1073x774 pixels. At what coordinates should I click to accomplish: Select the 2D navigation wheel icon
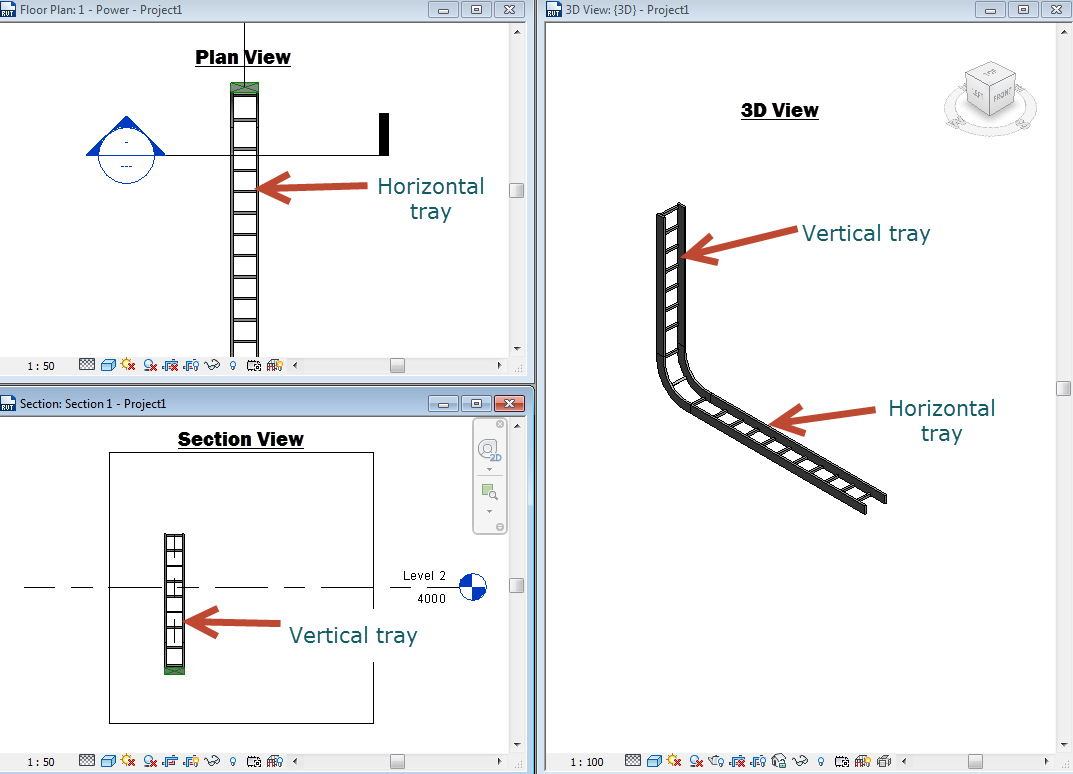tap(487, 448)
